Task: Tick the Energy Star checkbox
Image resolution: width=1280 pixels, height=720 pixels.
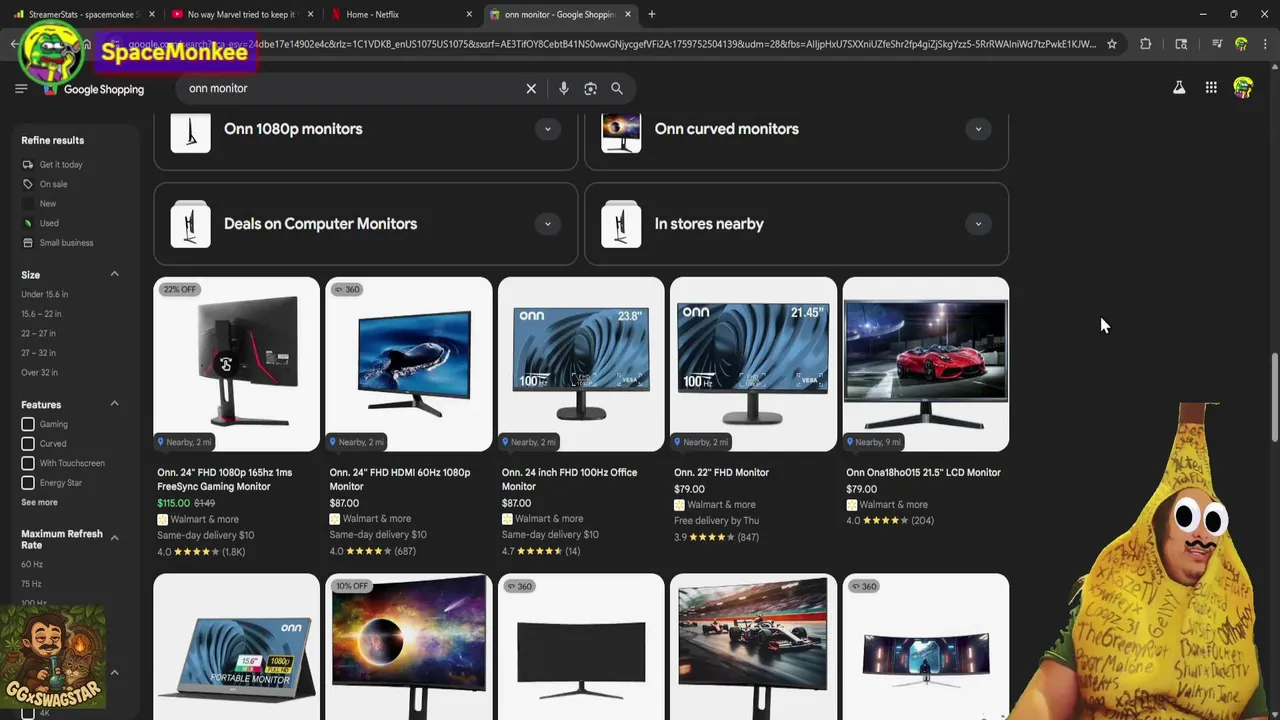Action: pyautogui.click(x=28, y=483)
